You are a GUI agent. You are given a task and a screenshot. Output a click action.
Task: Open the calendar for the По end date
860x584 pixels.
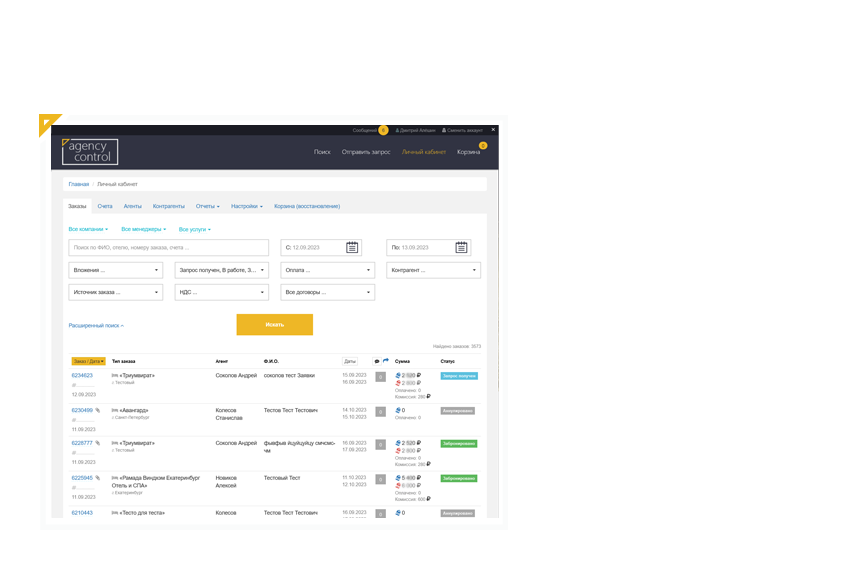click(x=461, y=247)
